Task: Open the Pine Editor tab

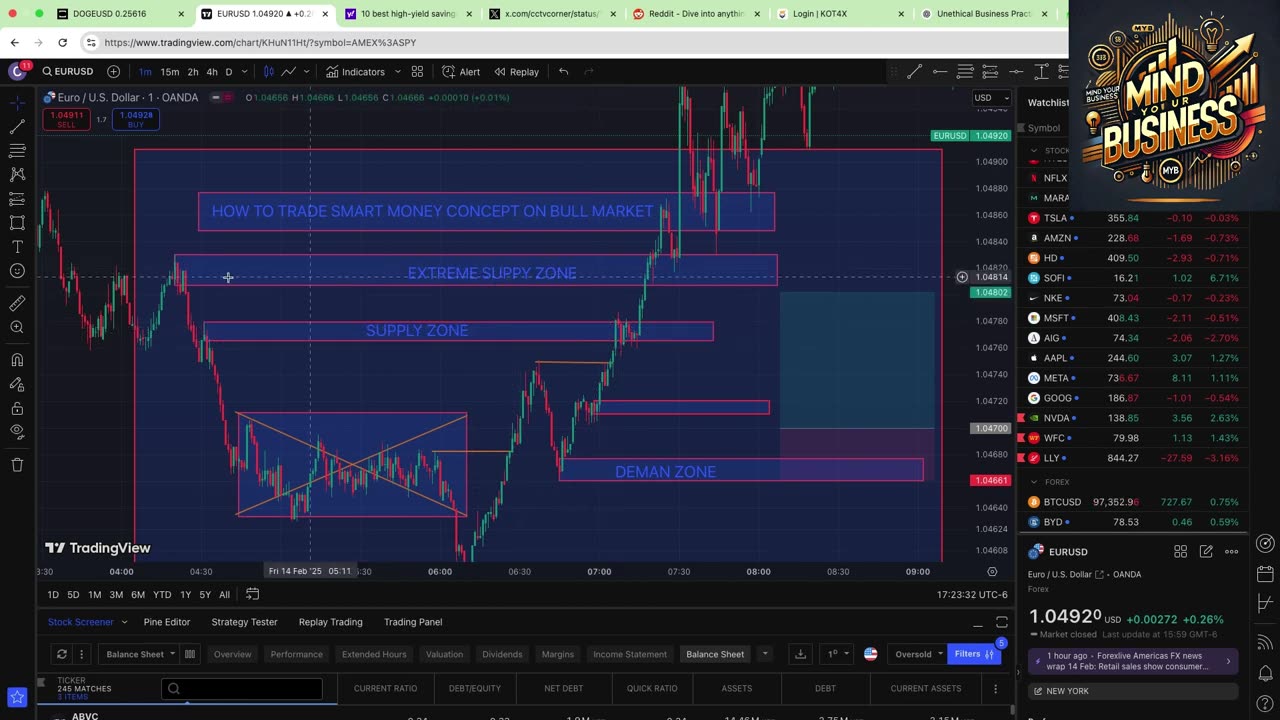Action: coord(167,622)
